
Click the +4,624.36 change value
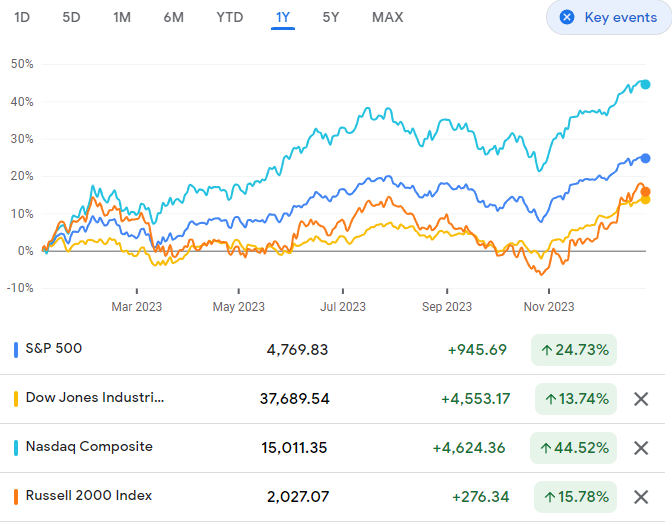tap(469, 448)
